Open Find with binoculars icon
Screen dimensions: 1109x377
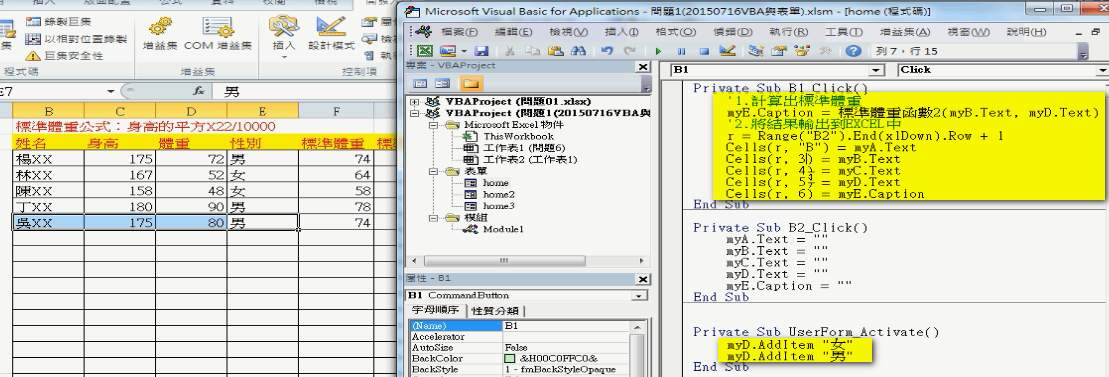578,51
